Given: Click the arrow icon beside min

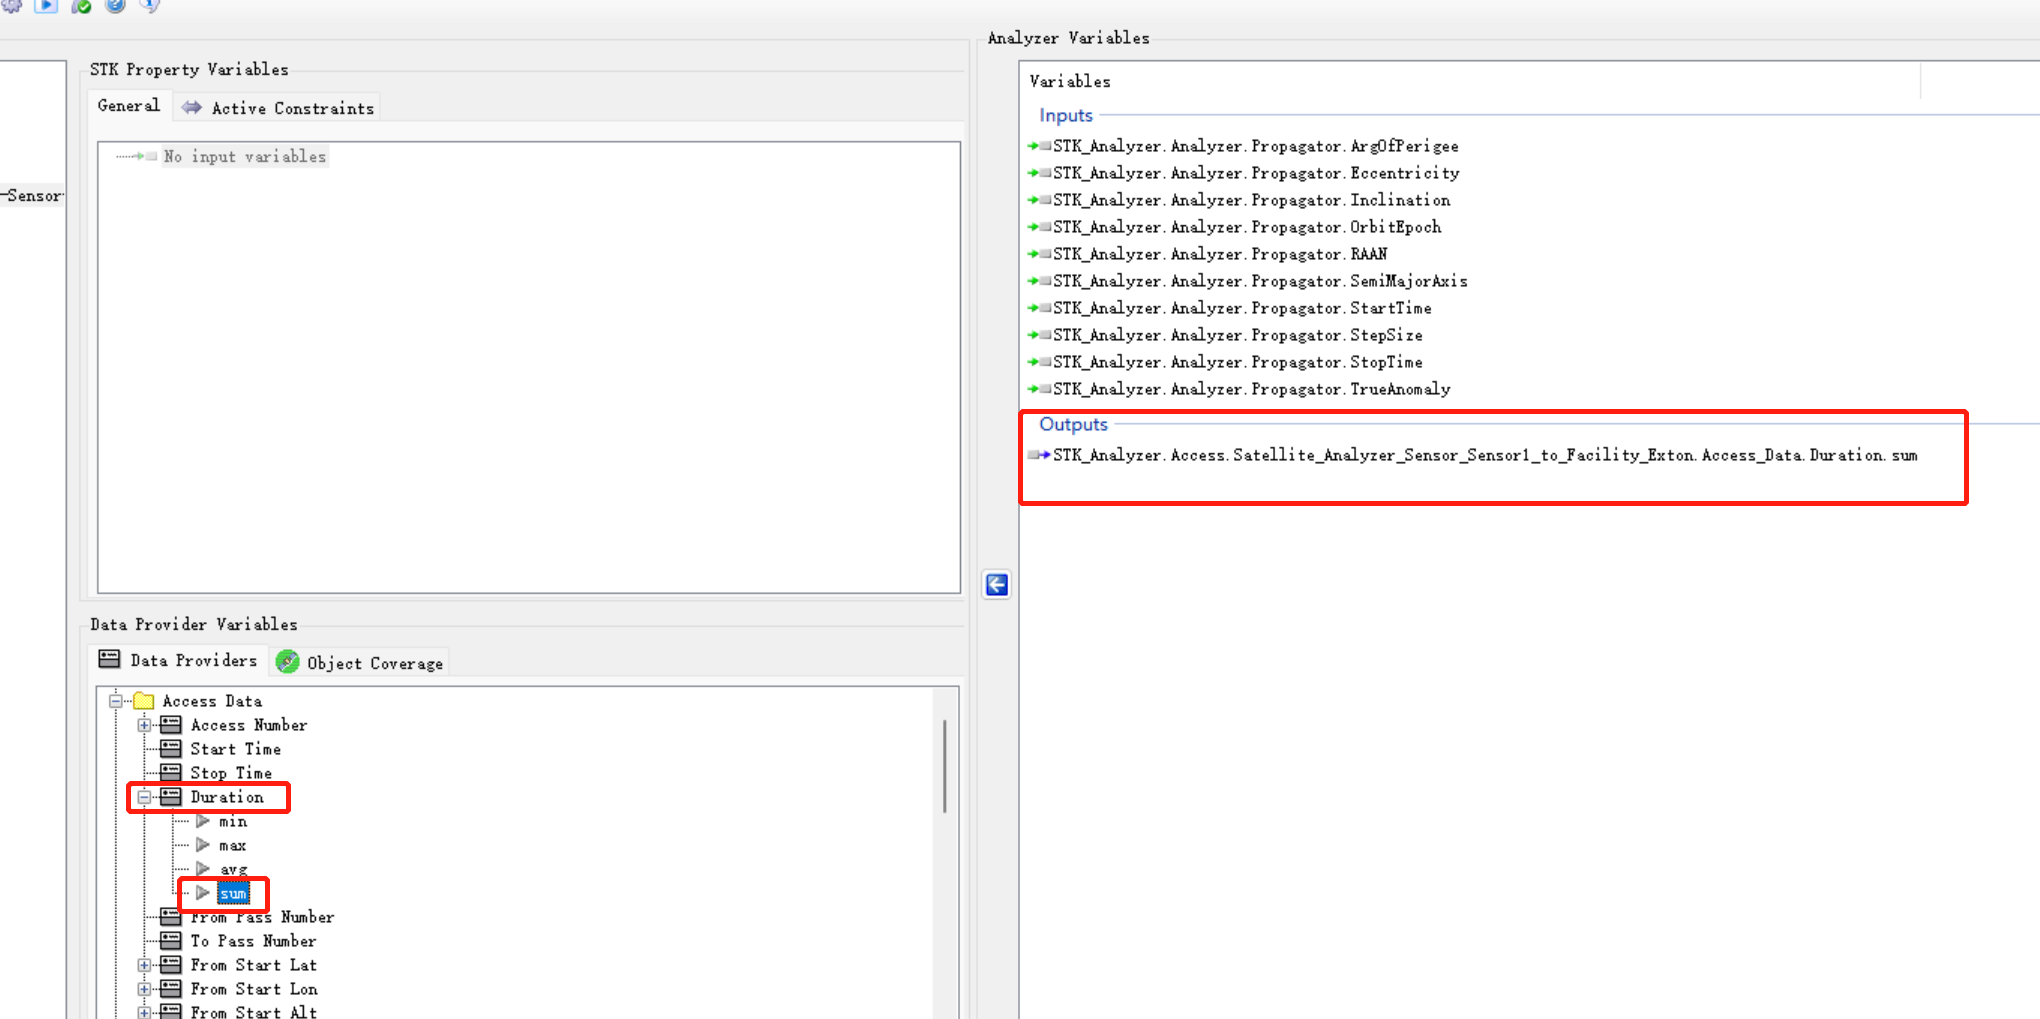Looking at the screenshot, I should 203,821.
